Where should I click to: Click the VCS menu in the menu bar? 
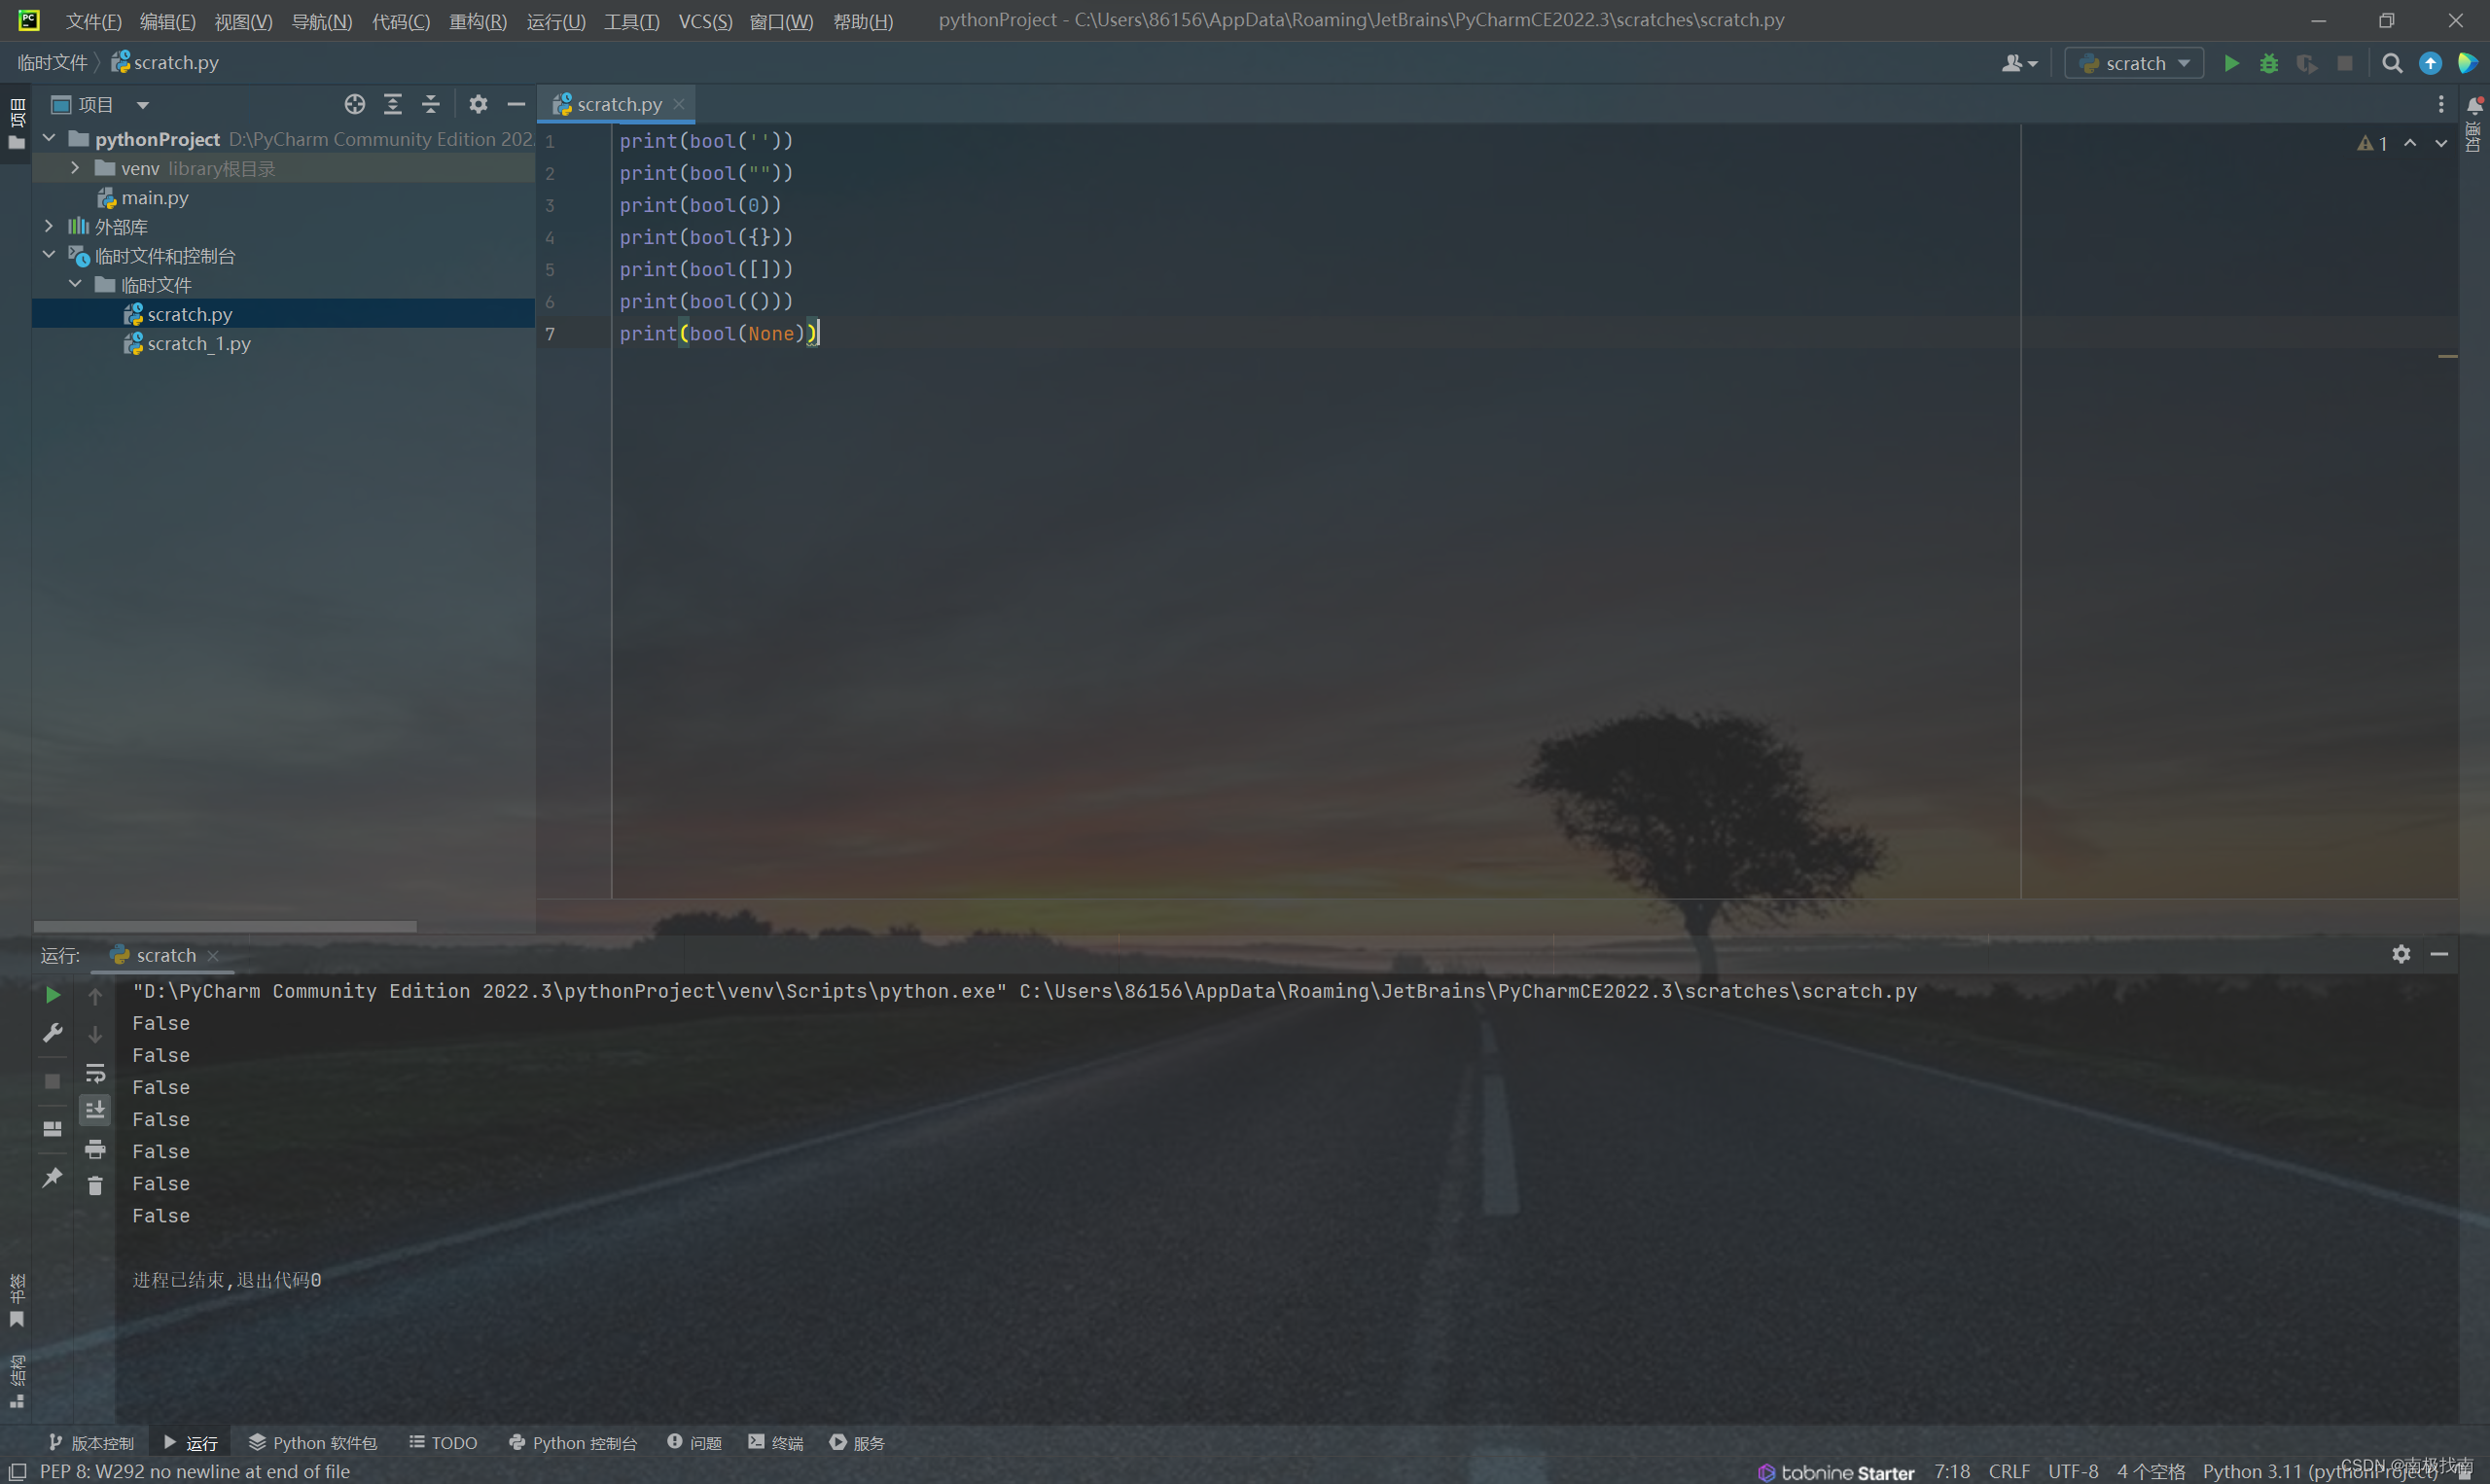[703, 19]
